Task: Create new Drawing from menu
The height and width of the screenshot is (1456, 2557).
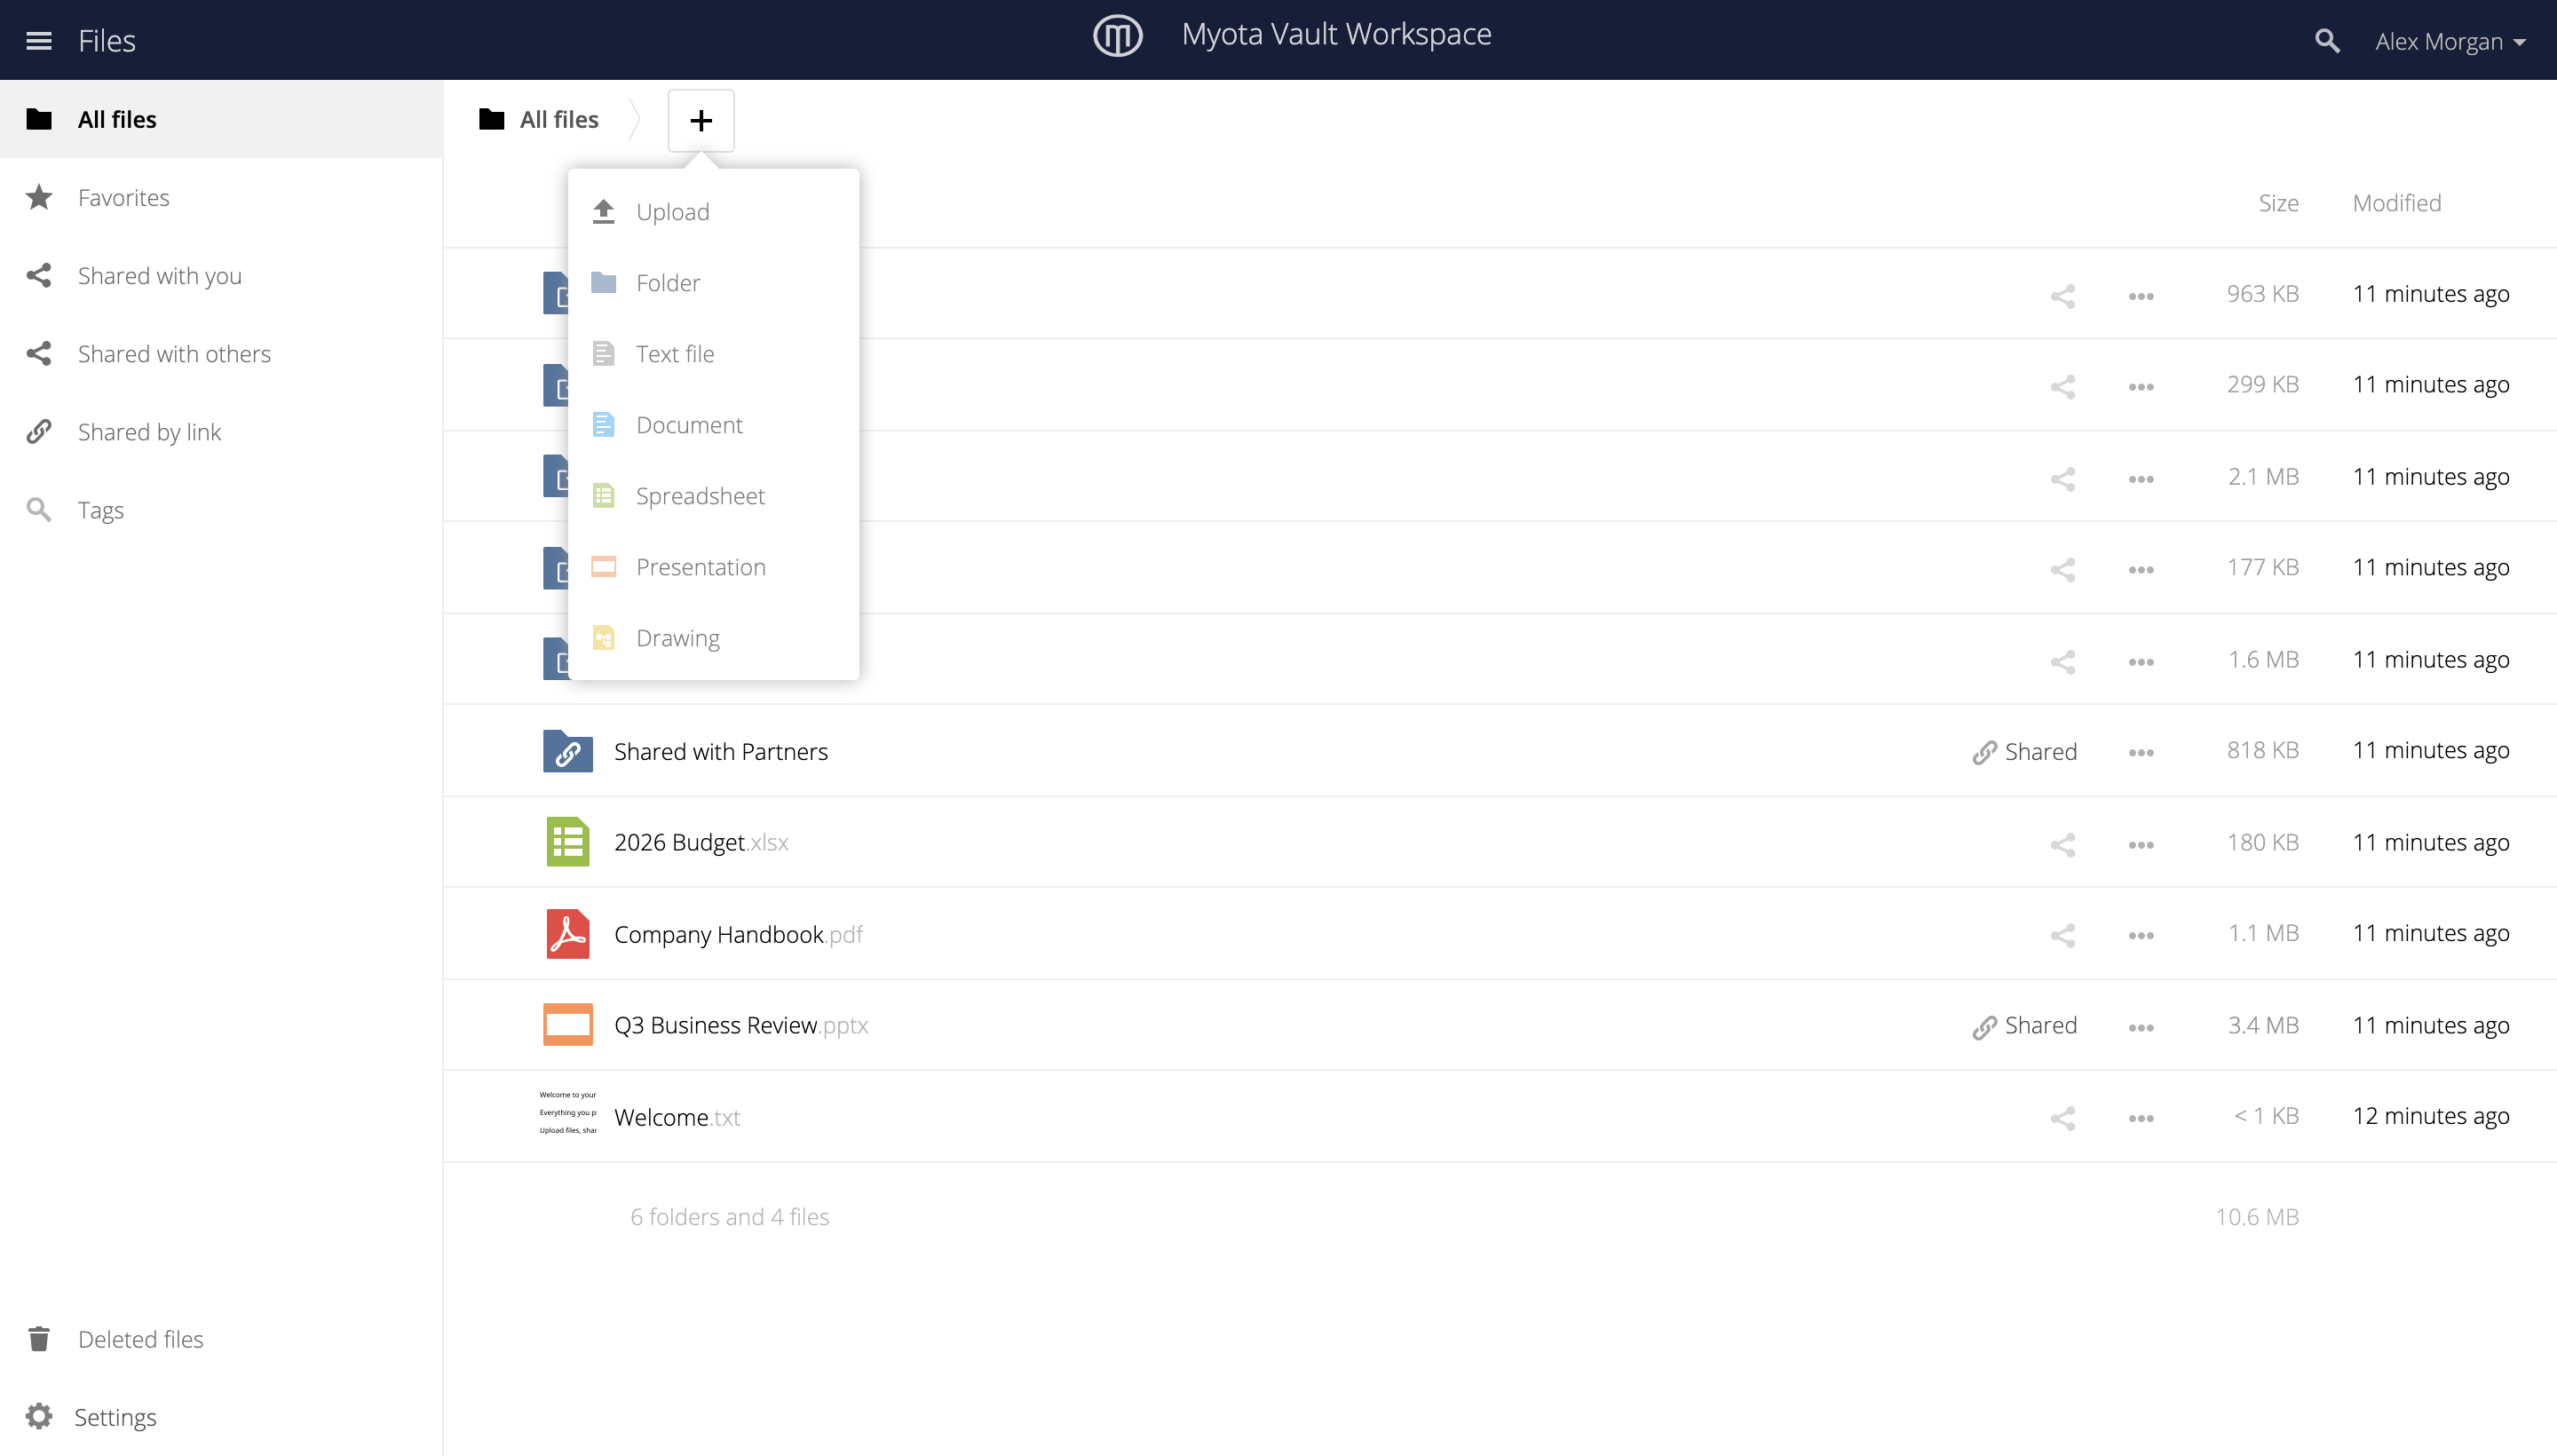Action: point(713,638)
